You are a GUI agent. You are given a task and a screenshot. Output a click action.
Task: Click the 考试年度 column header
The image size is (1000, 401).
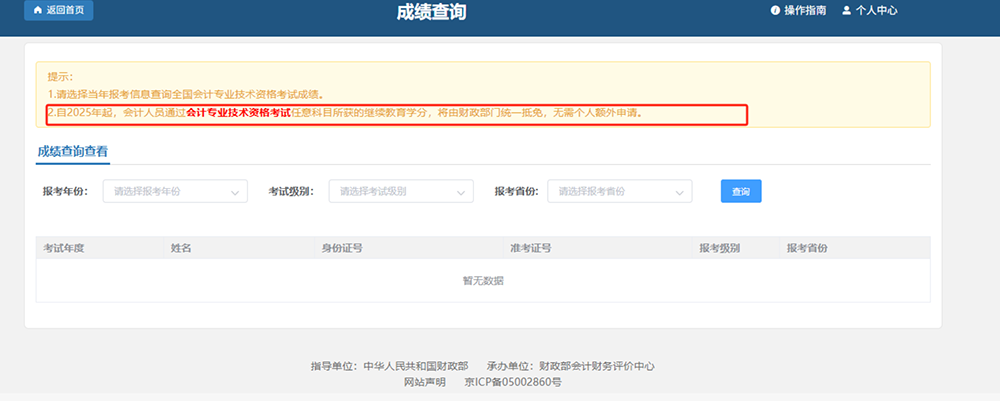click(64, 247)
